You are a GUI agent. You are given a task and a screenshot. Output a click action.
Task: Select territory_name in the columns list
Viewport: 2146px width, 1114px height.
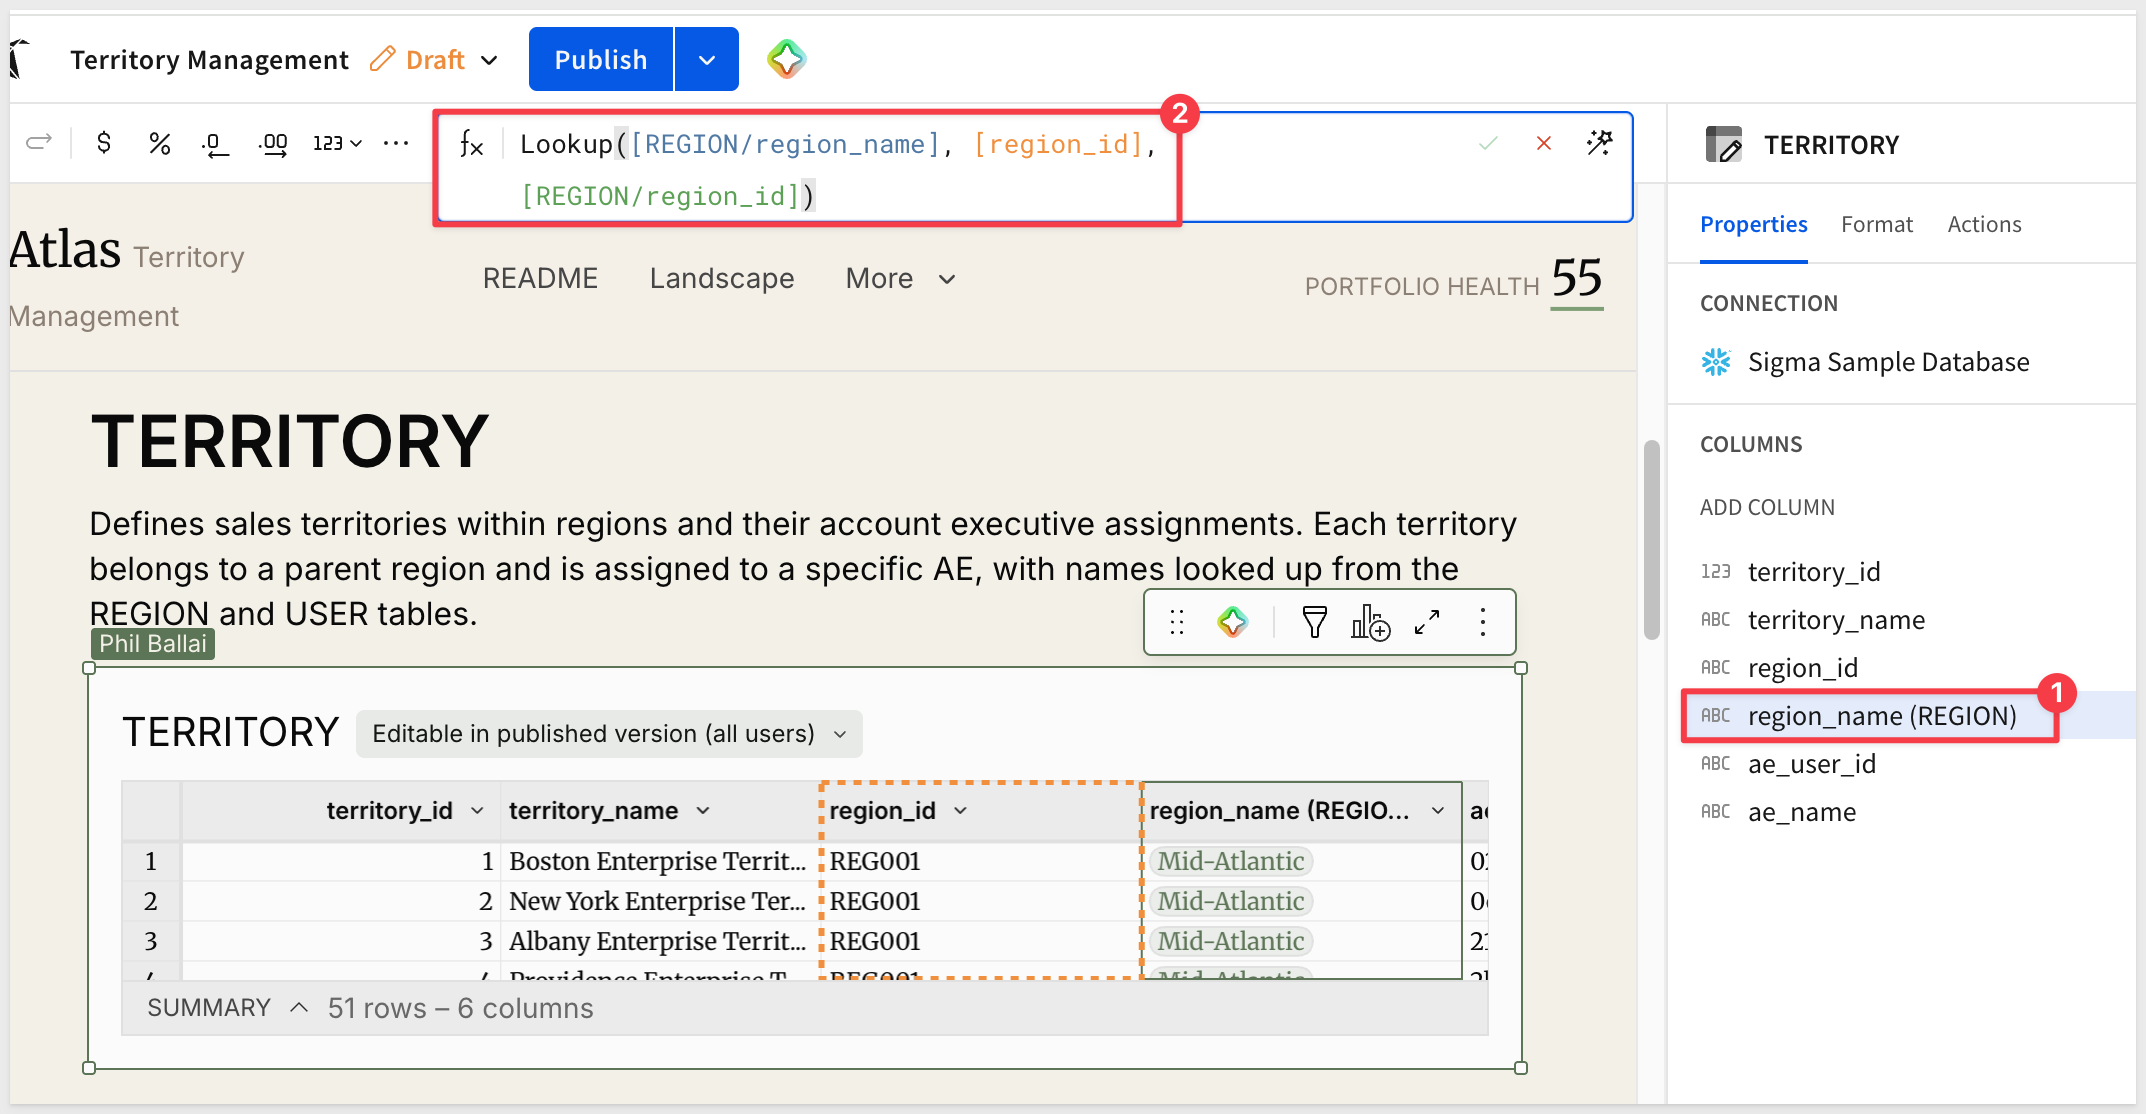pyautogui.click(x=1836, y=620)
